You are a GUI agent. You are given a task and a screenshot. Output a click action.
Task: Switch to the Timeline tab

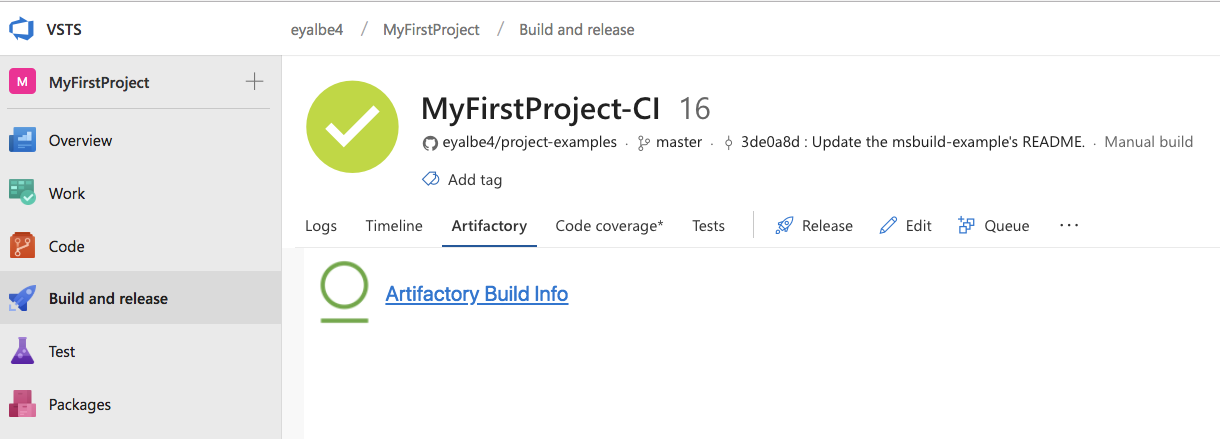[x=394, y=226]
